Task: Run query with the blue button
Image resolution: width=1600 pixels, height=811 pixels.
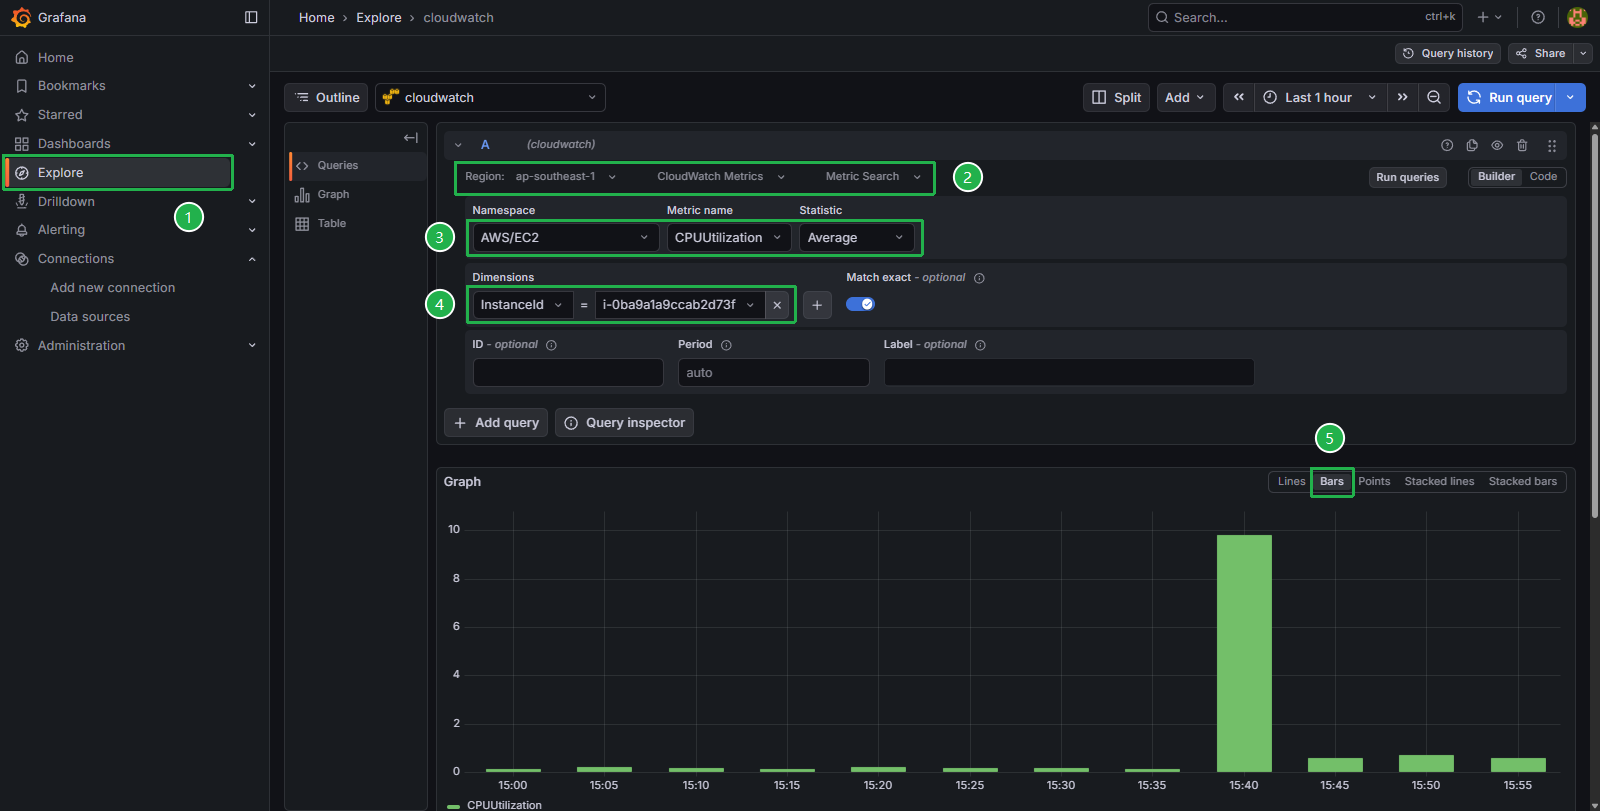Action: click(1509, 97)
